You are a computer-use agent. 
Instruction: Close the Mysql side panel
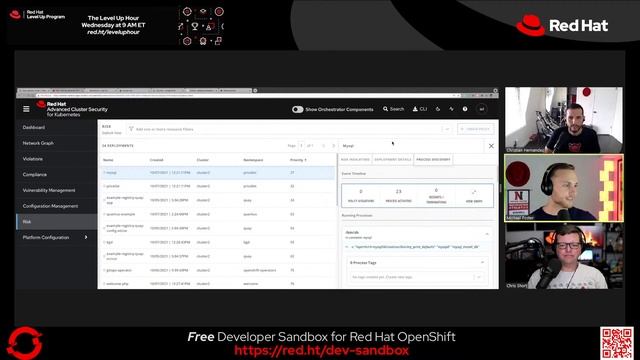coord(491,146)
